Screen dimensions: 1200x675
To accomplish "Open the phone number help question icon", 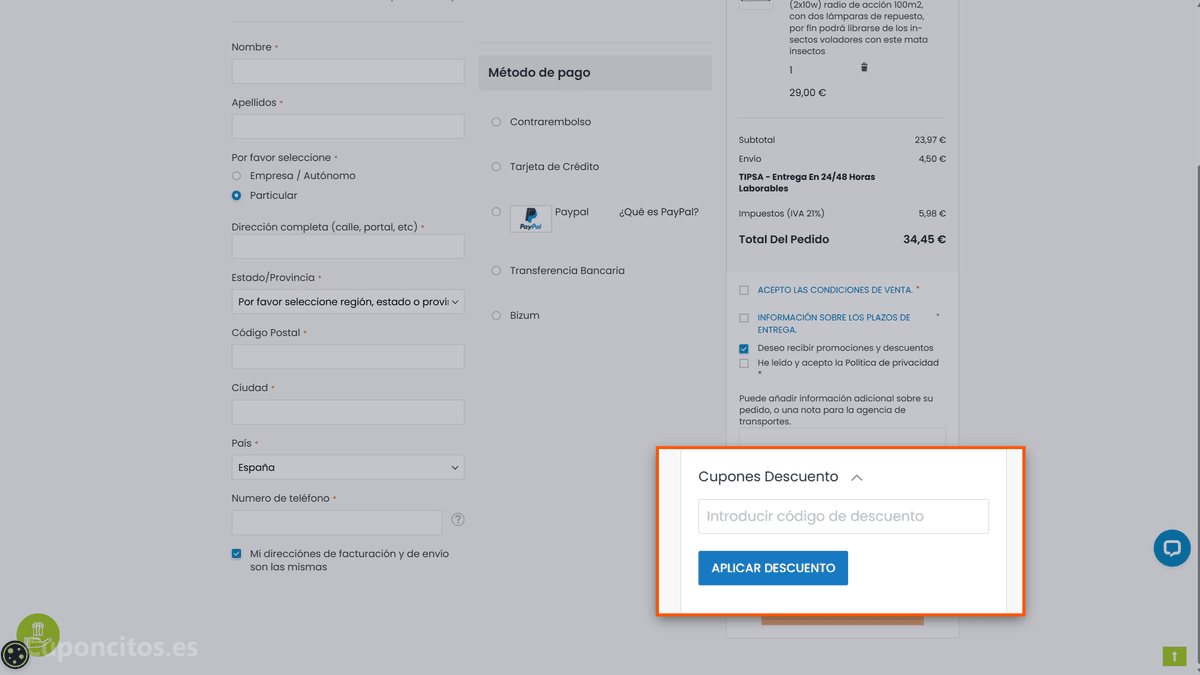I will pos(458,520).
